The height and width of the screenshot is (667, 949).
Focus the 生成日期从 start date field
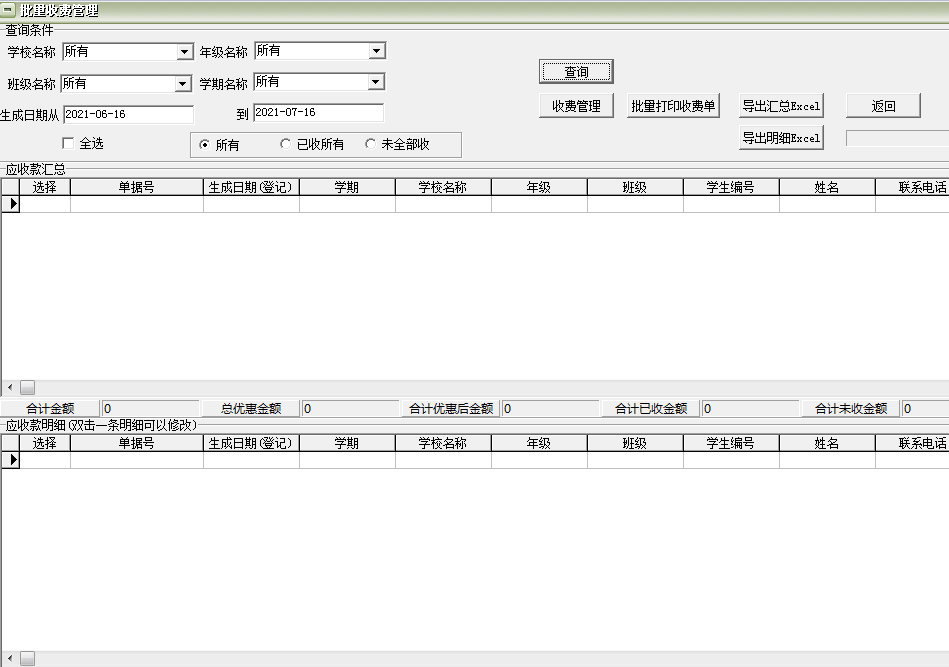click(128, 114)
